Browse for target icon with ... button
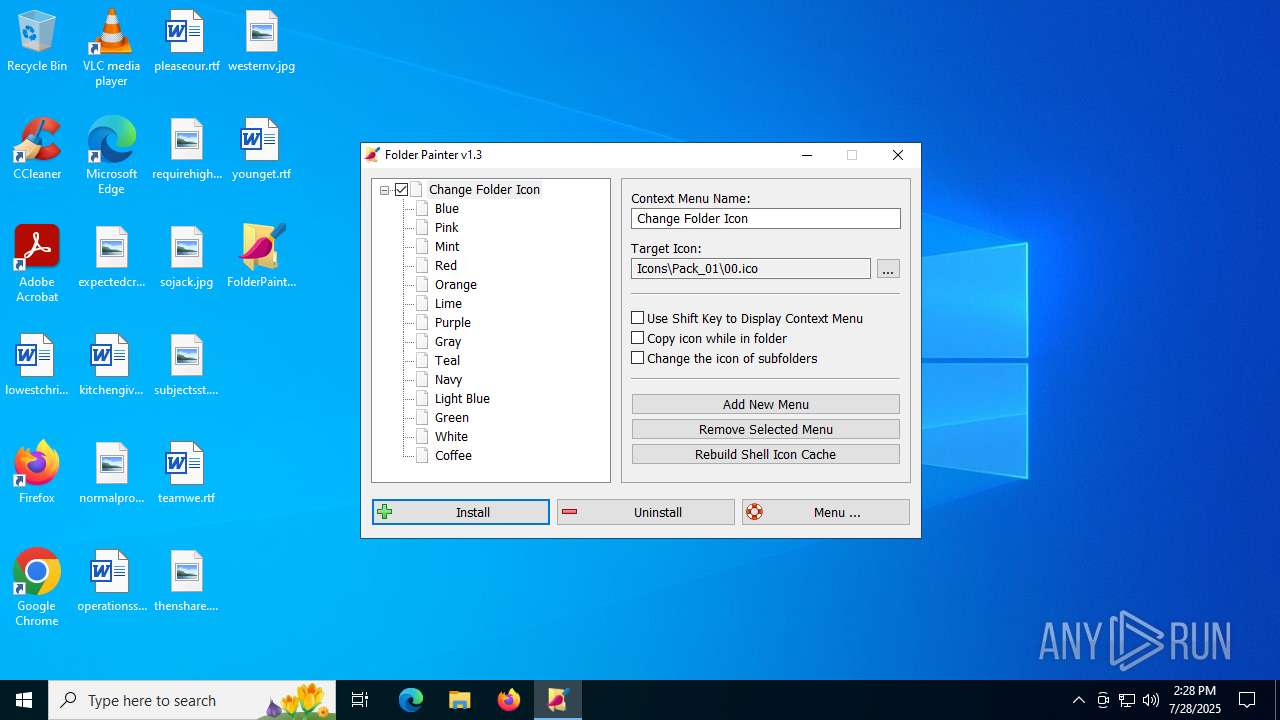 (888, 269)
